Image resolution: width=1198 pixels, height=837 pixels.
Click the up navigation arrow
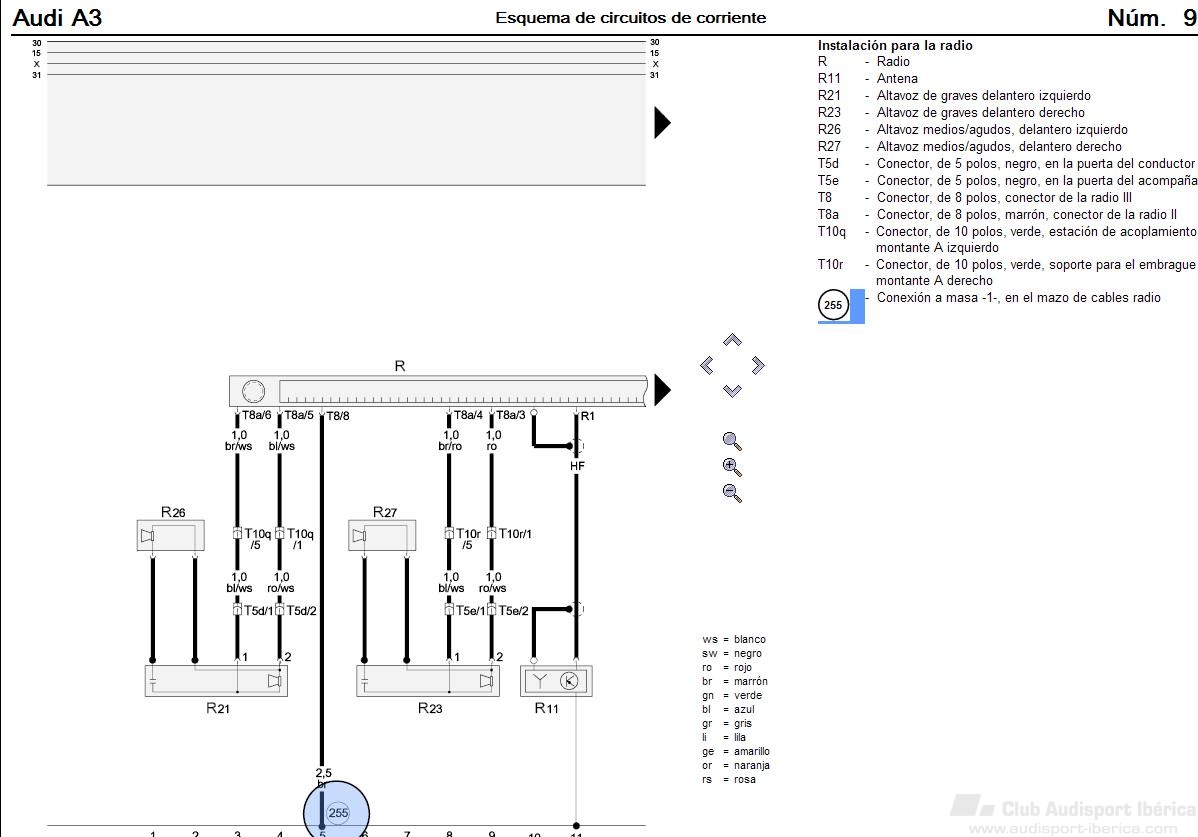732,340
